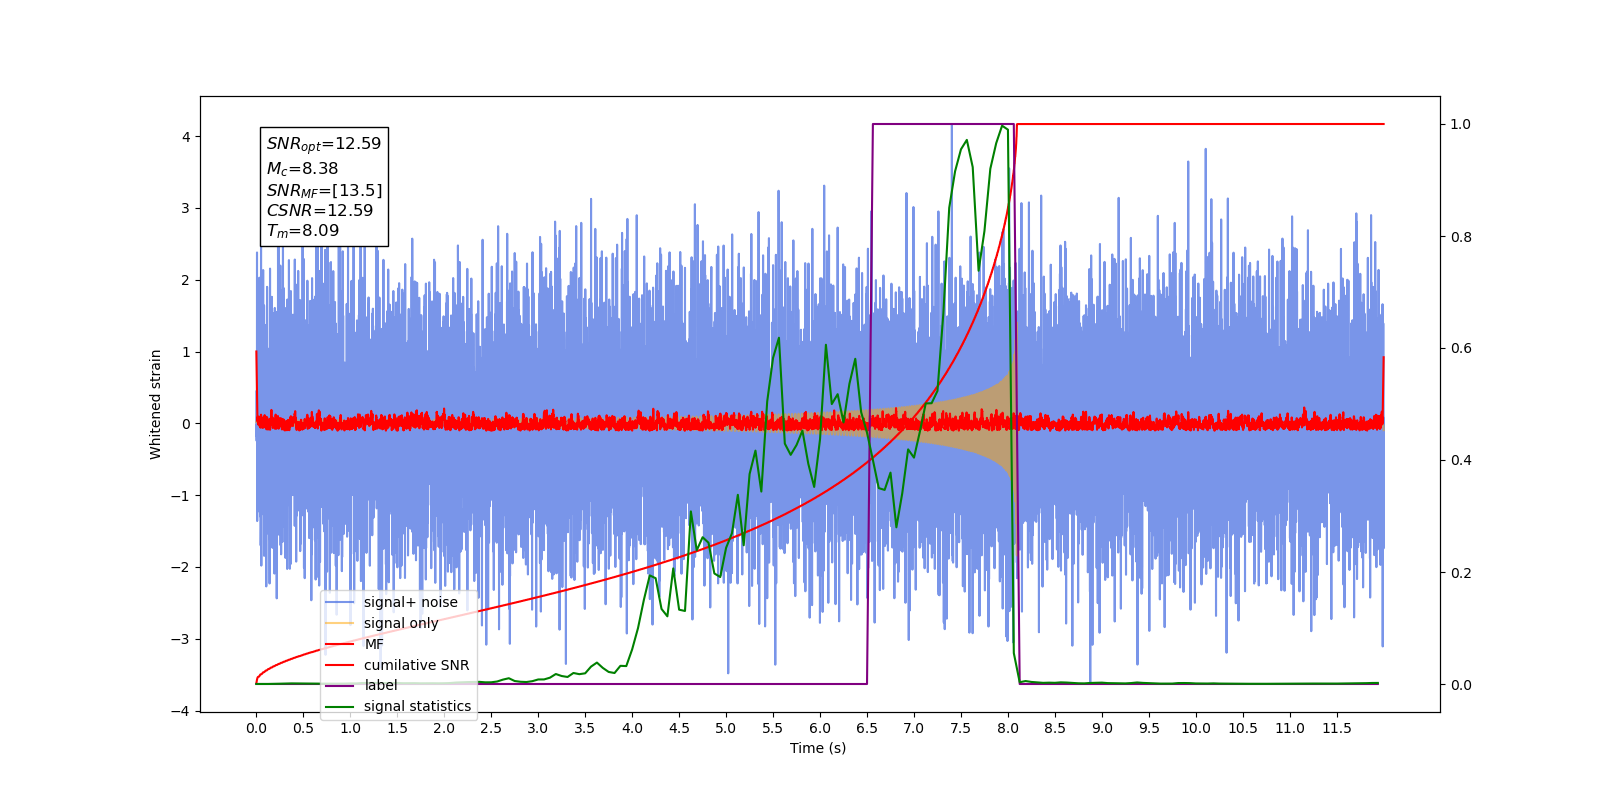Click the 'Time (s)' x-axis label

click(x=818, y=748)
